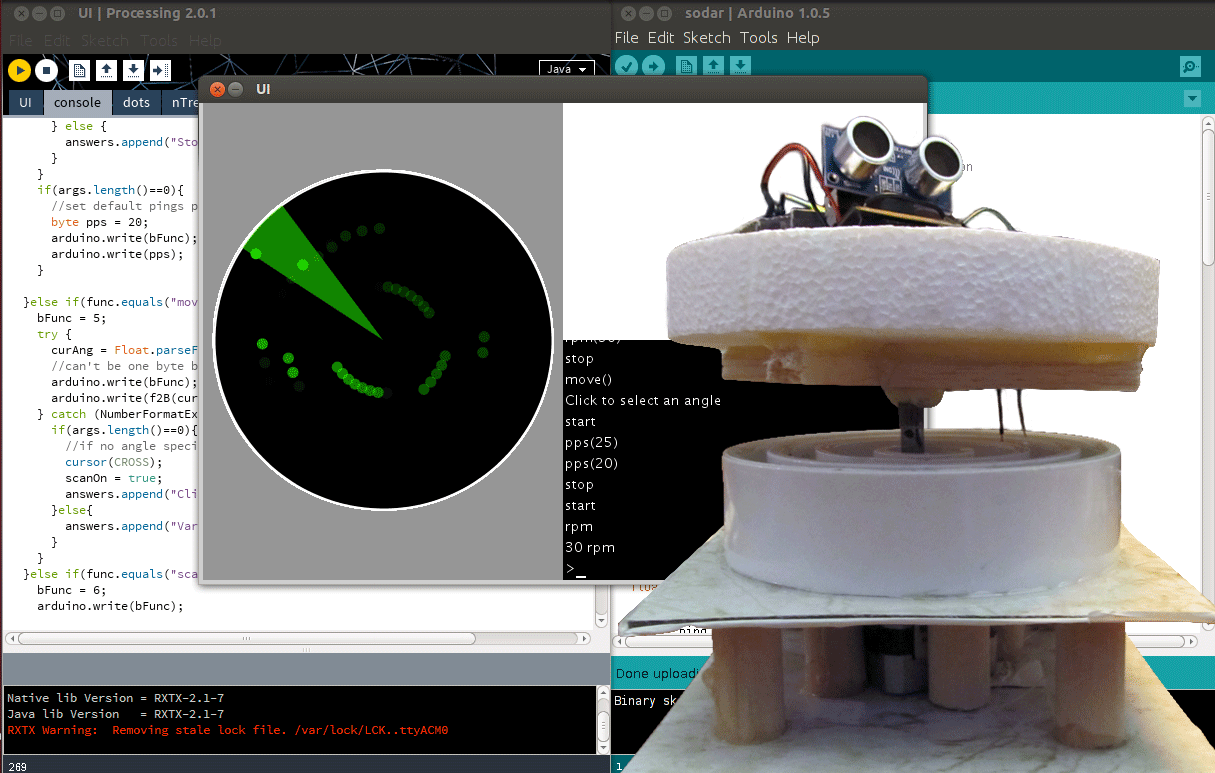
Task: Create a new sketch in Processing
Action: 78,70
